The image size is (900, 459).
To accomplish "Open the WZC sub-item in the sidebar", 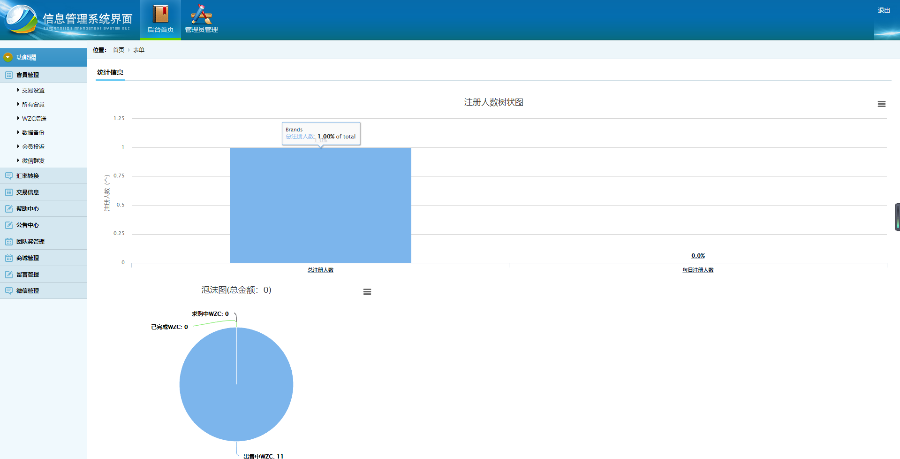I will click(34, 118).
